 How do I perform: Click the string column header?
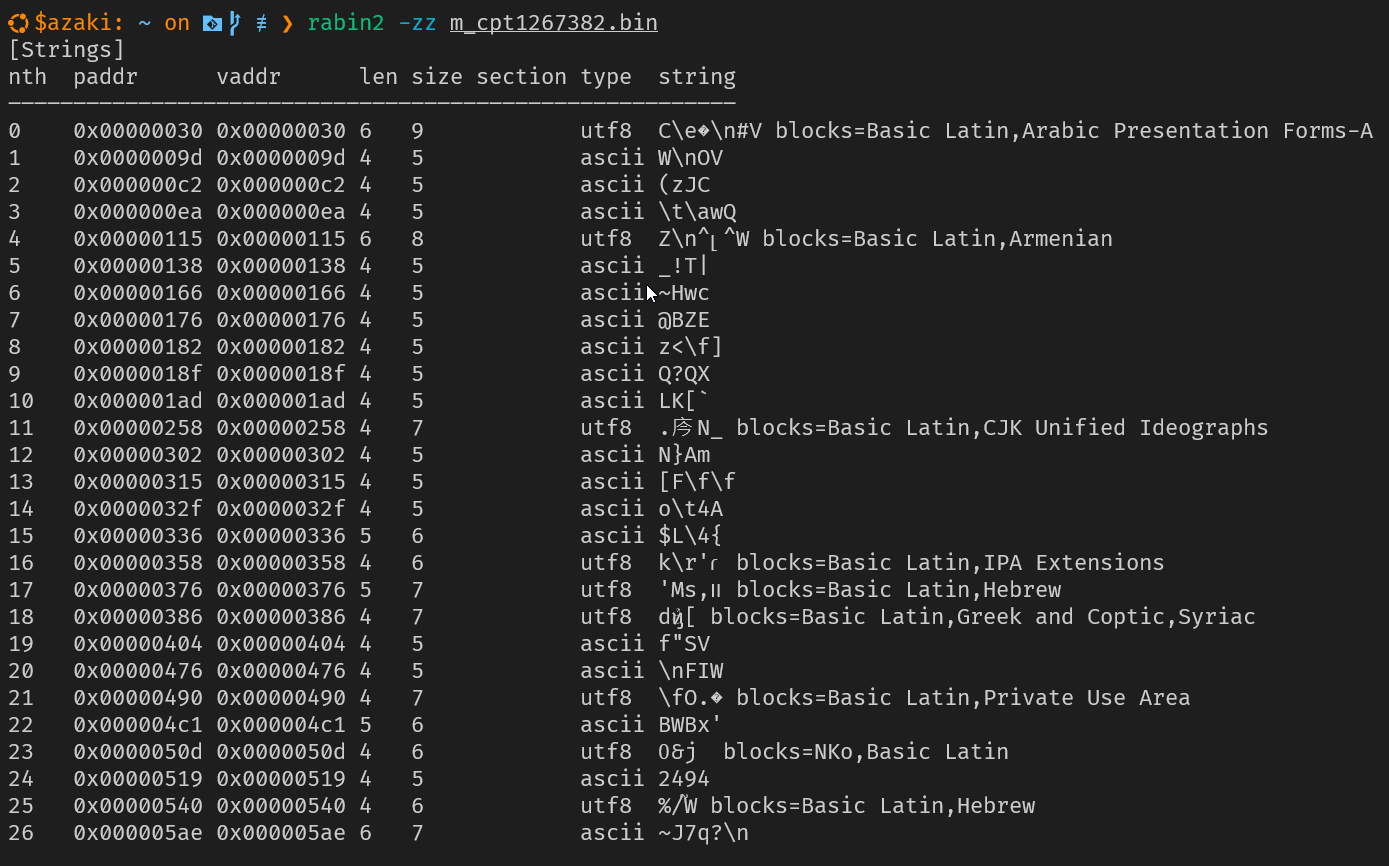click(x=697, y=77)
